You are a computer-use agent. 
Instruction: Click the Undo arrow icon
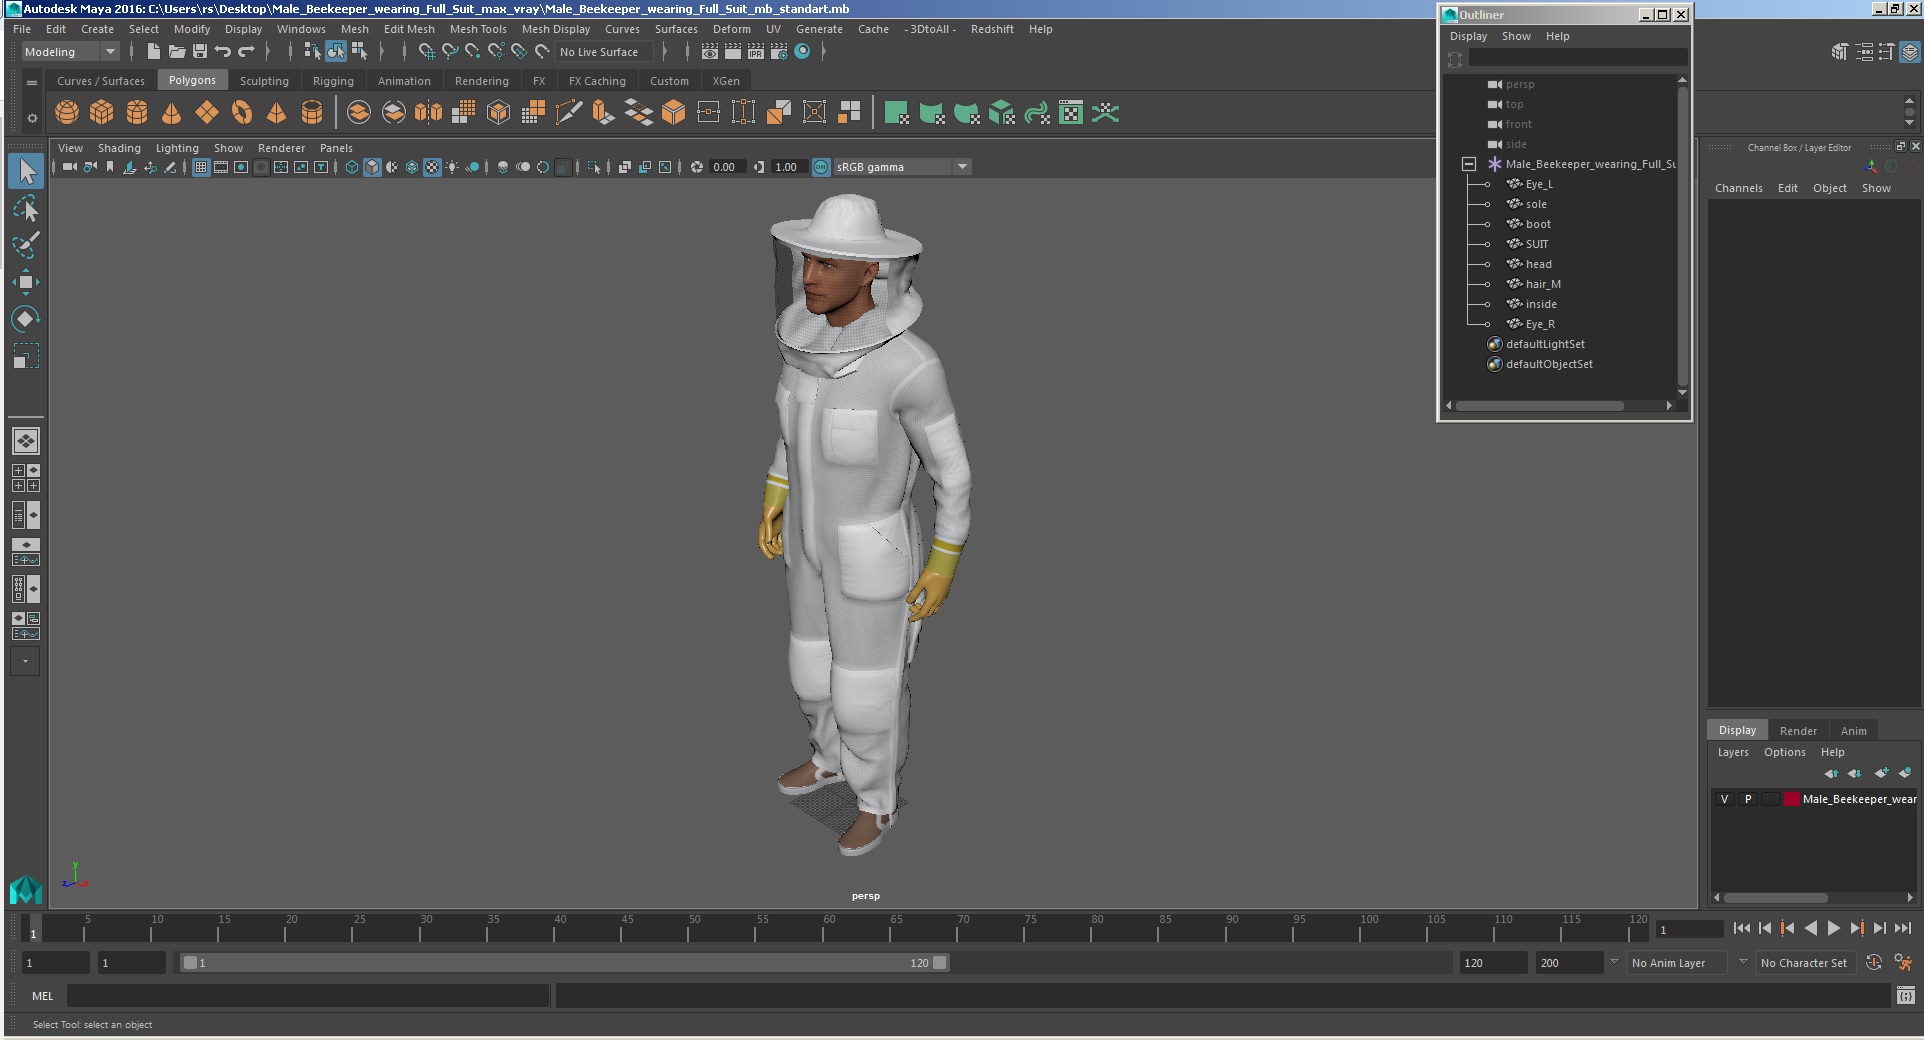click(223, 52)
